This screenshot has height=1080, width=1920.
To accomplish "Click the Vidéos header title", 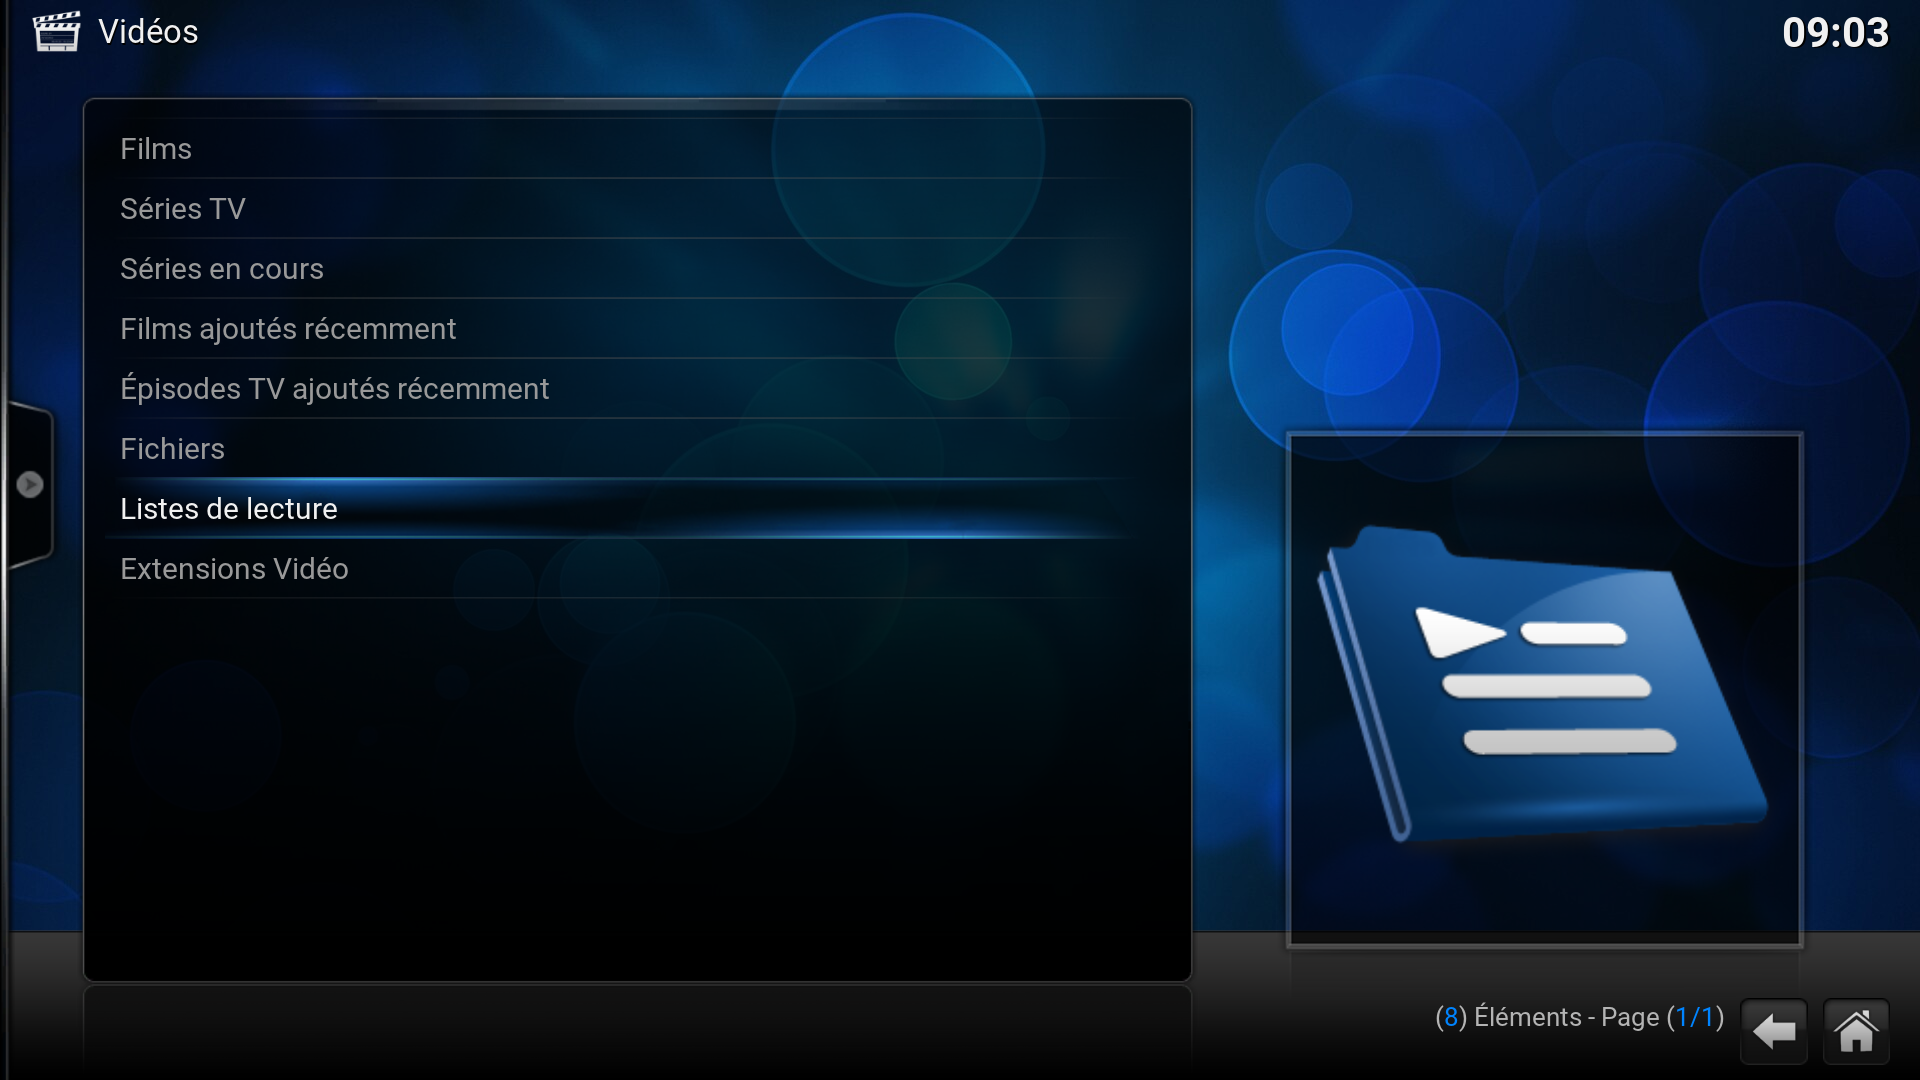I will pyautogui.click(x=148, y=32).
